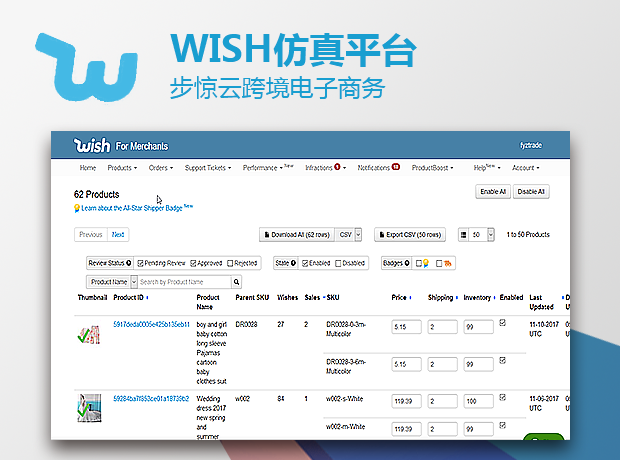Toggle Enabled checkbox for w002-s-White
The image size is (620, 460).
503,397
